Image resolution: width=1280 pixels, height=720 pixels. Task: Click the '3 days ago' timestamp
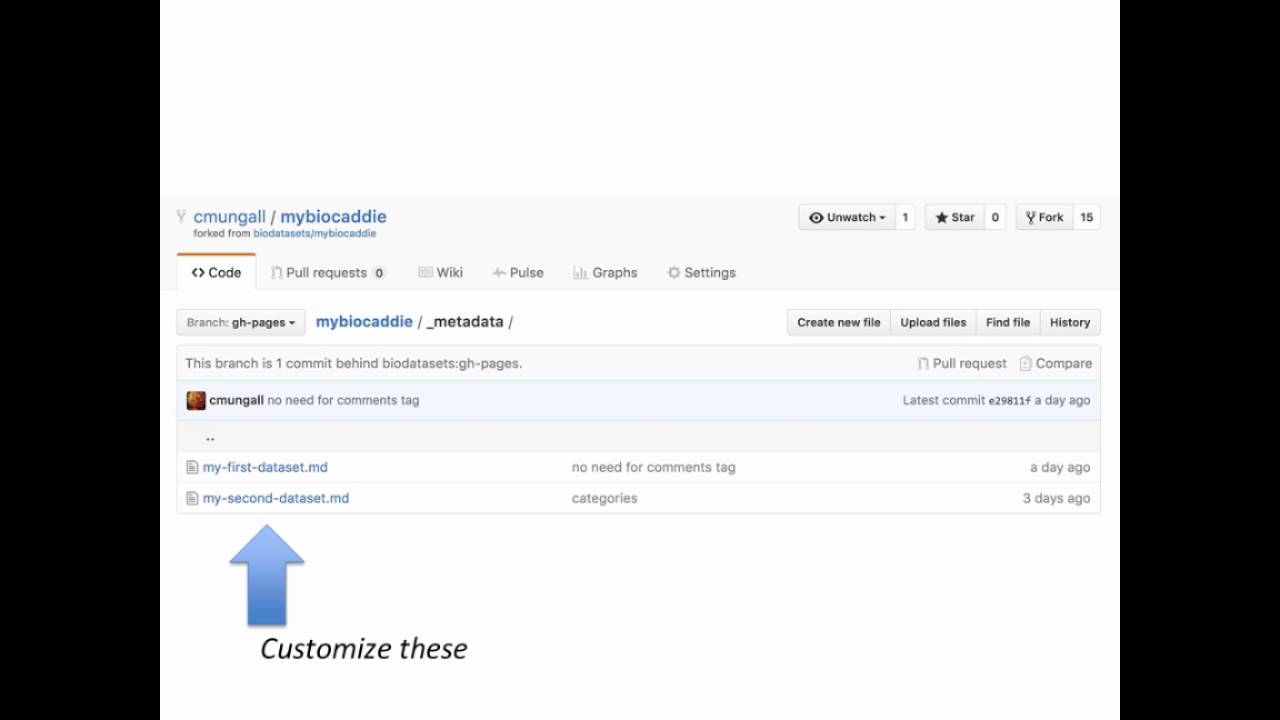pyautogui.click(x=1056, y=498)
